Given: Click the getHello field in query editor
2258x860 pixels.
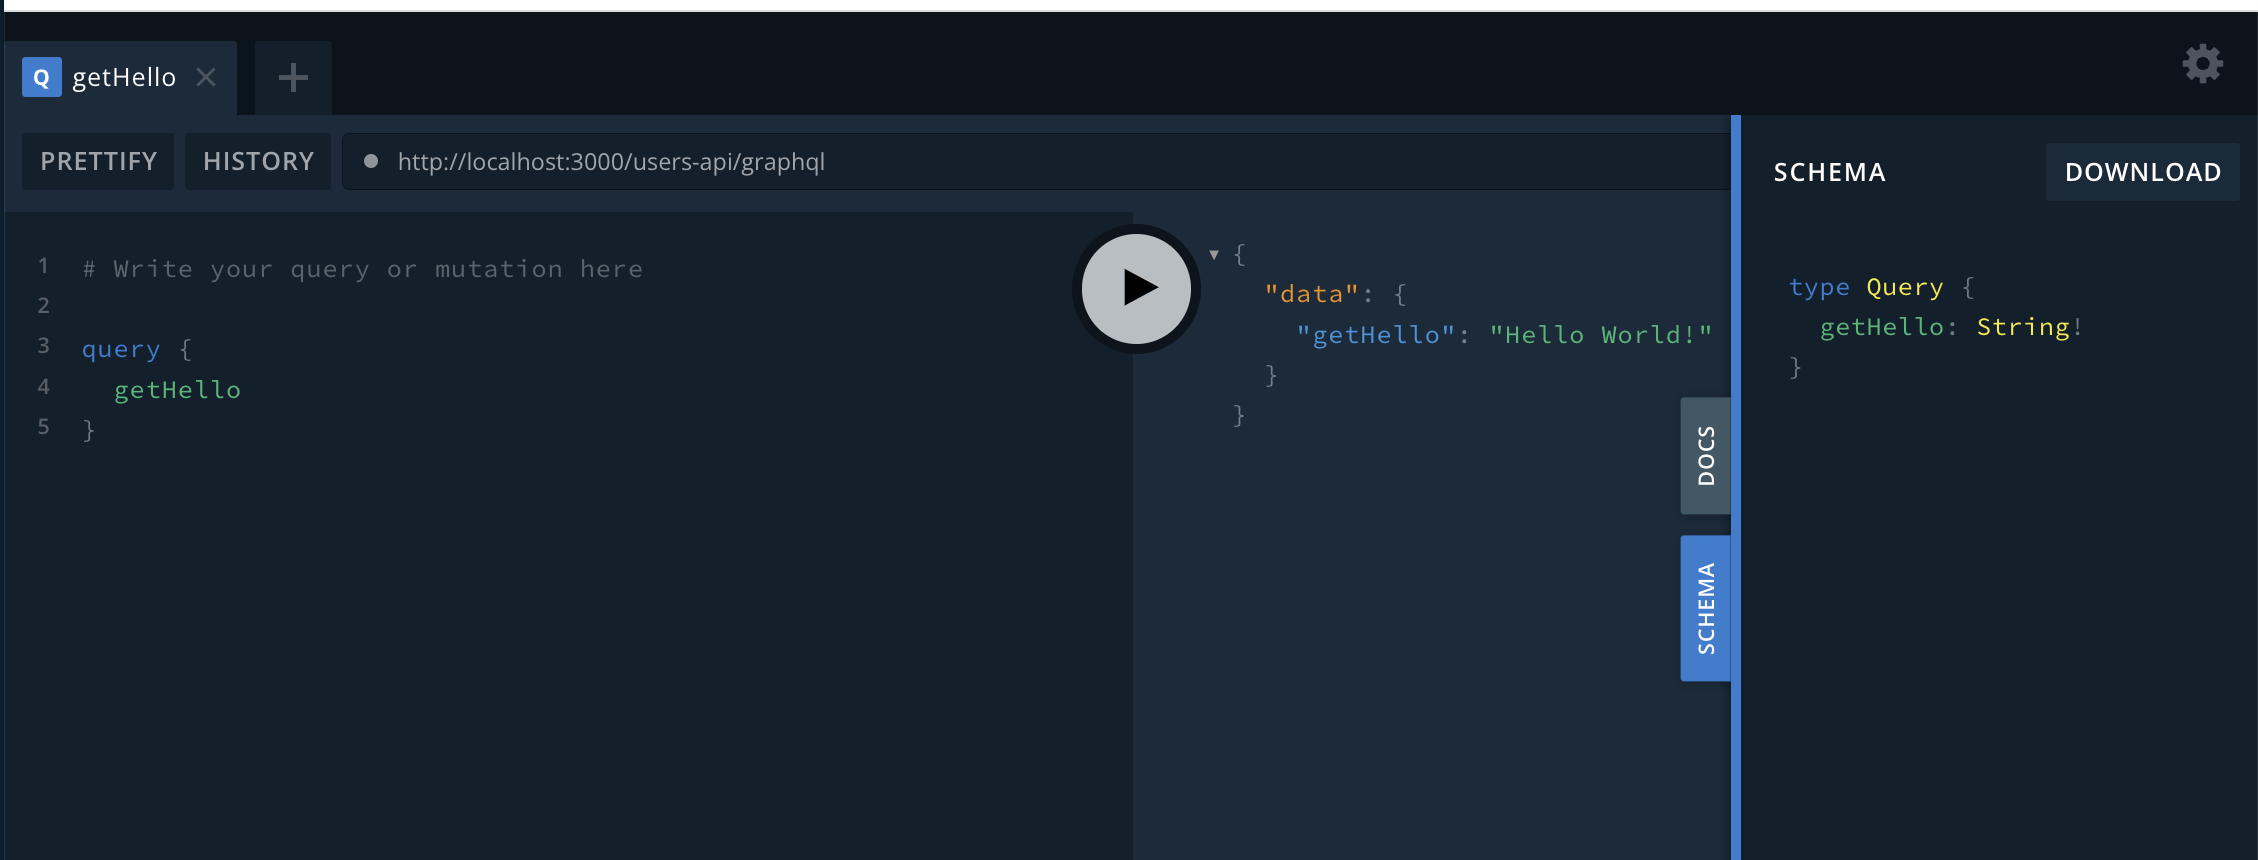Looking at the screenshot, I should pyautogui.click(x=177, y=390).
